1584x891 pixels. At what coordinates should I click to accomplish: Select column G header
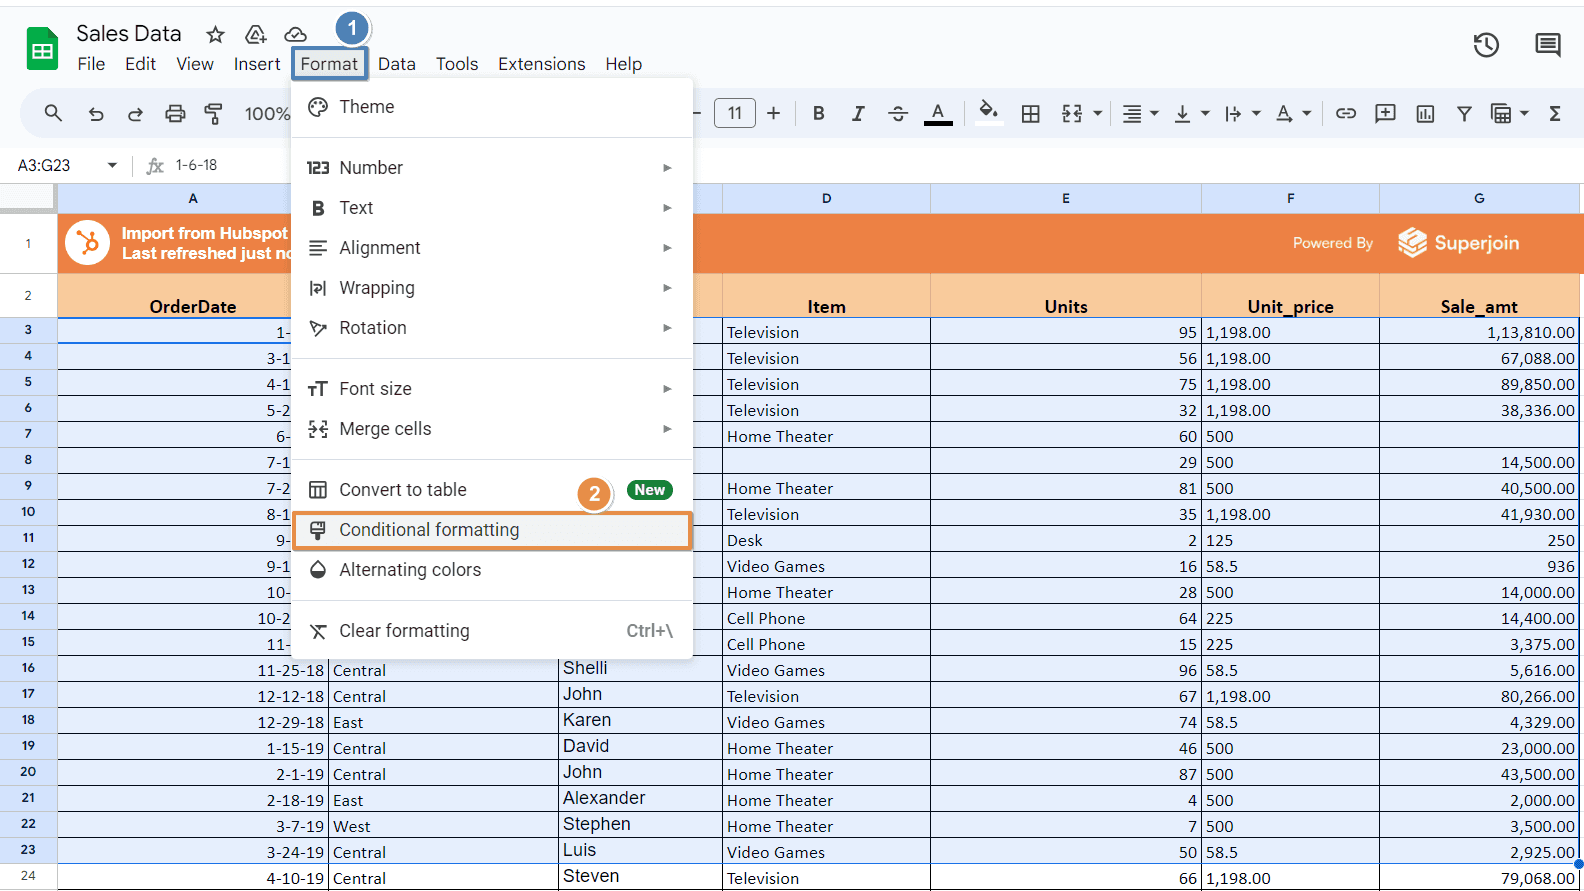[x=1479, y=198]
